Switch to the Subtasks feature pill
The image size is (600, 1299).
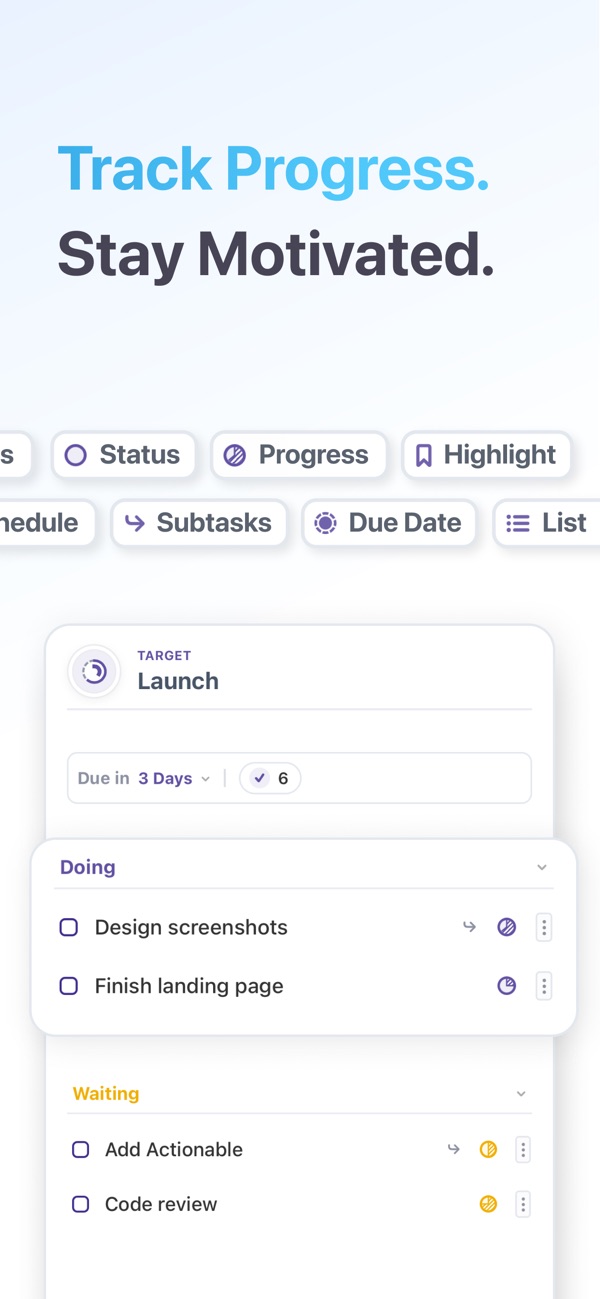point(199,523)
